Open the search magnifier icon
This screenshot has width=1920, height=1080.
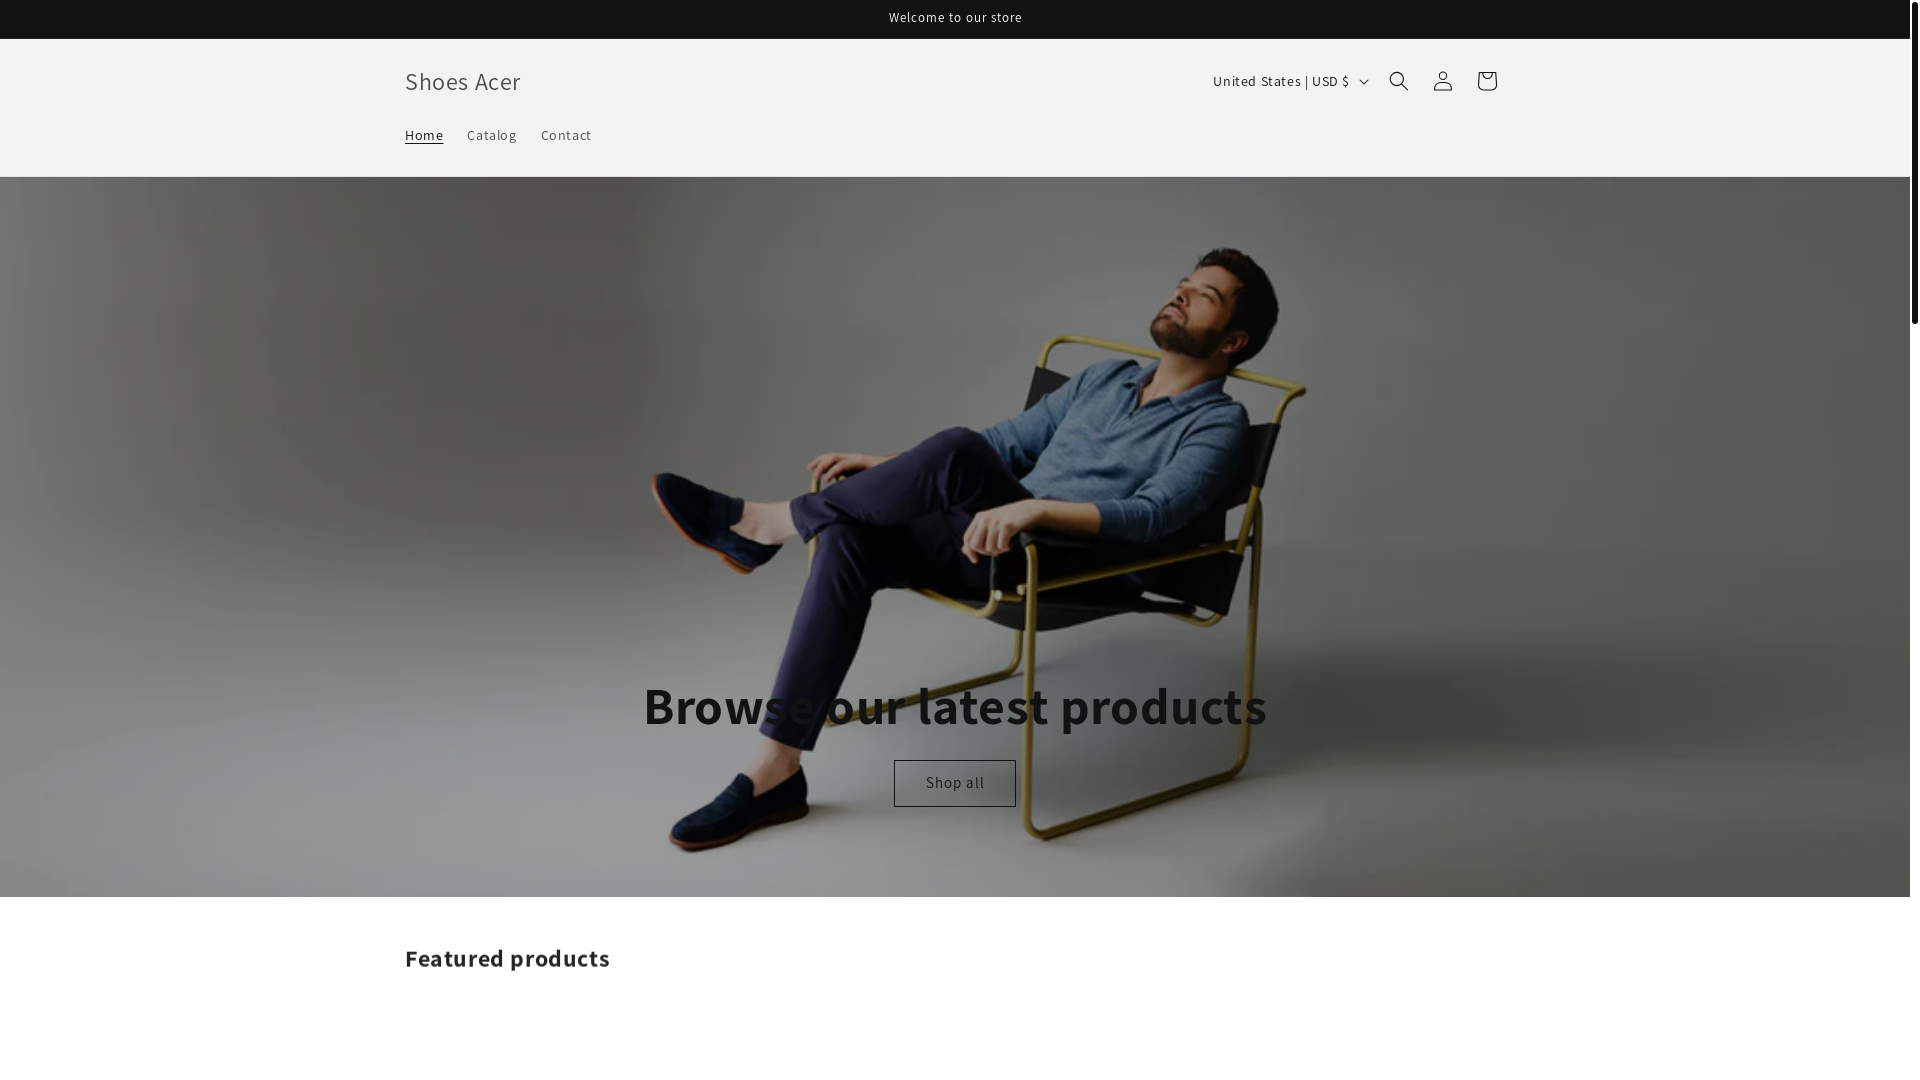click(1398, 81)
